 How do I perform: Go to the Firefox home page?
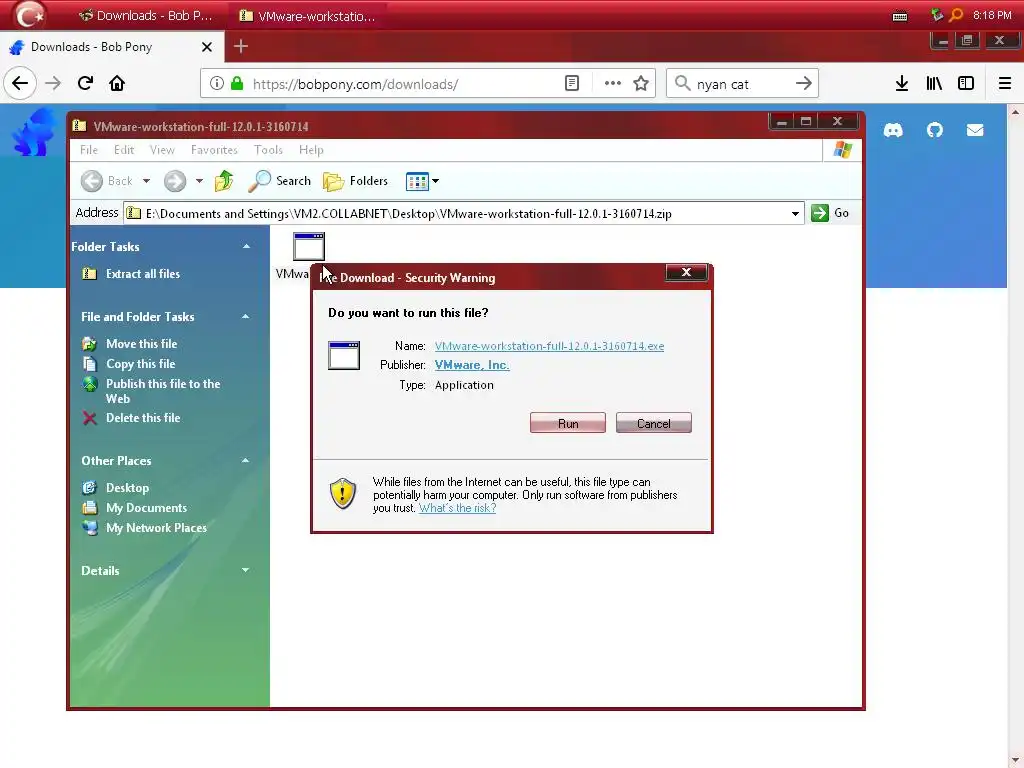(117, 84)
